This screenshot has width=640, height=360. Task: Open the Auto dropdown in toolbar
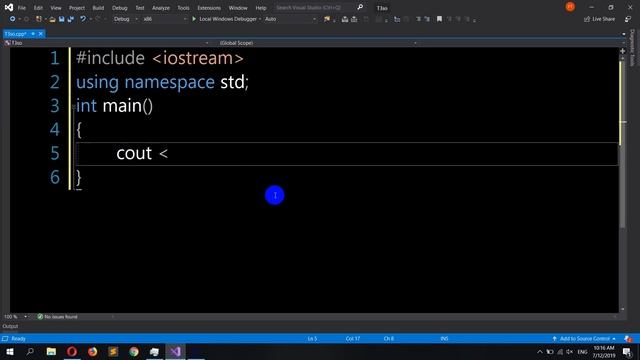290,19
